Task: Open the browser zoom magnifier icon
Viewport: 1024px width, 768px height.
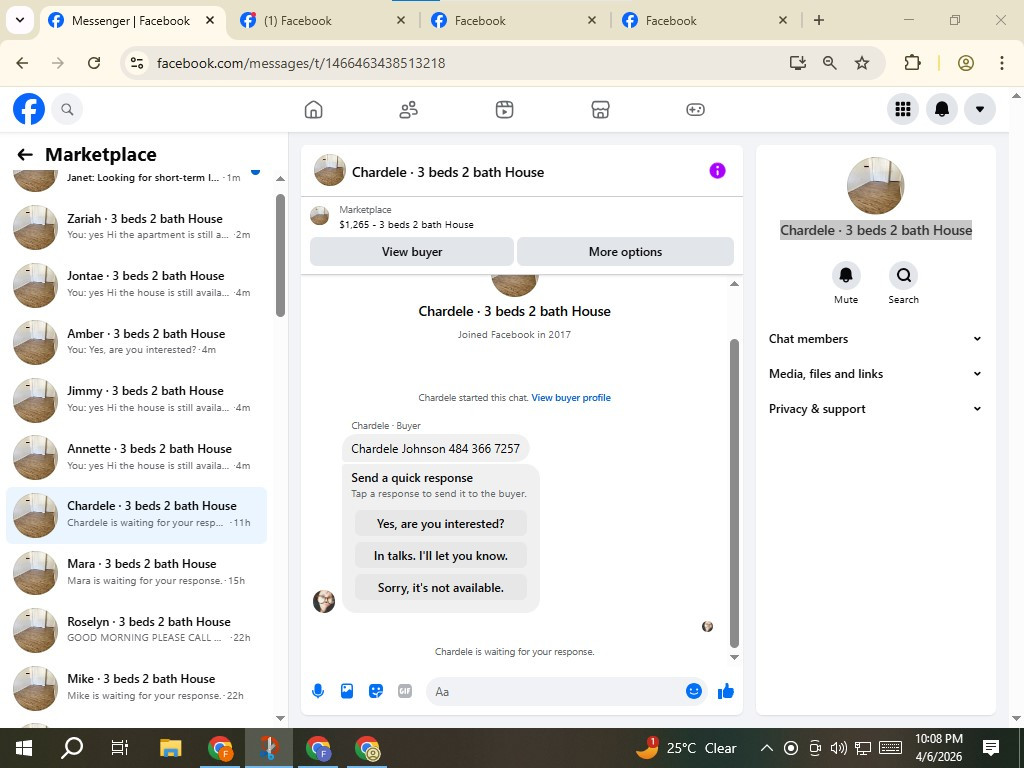Action: click(x=829, y=63)
